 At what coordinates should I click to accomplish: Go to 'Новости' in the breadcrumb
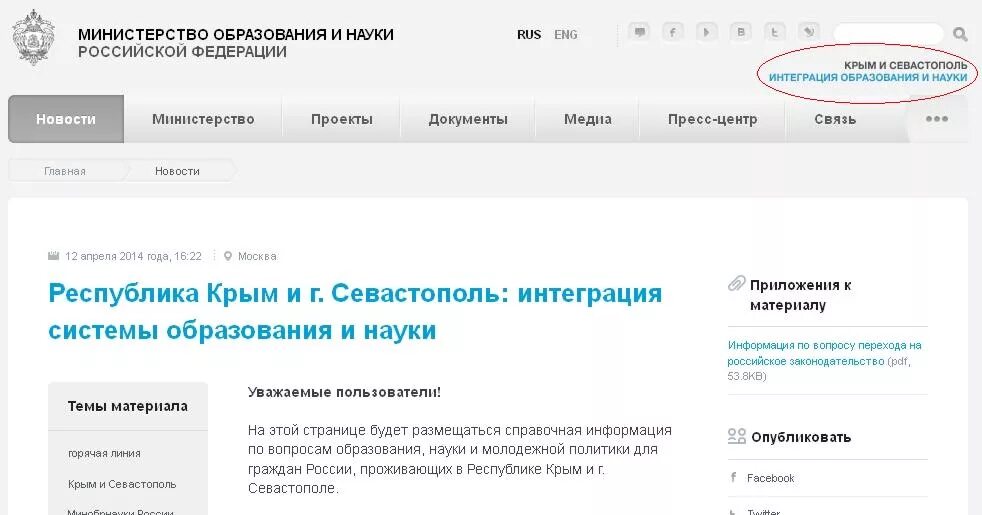click(177, 171)
